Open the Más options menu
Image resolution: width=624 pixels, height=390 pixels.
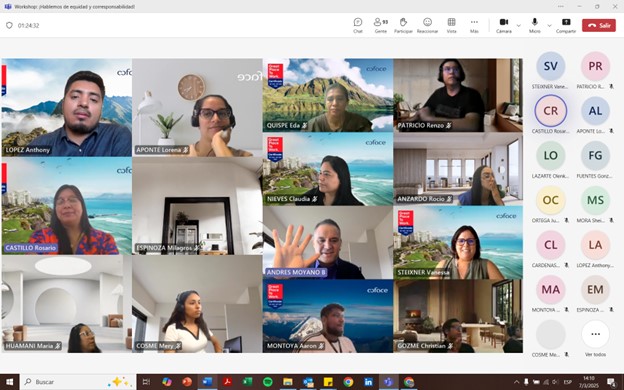pos(474,25)
